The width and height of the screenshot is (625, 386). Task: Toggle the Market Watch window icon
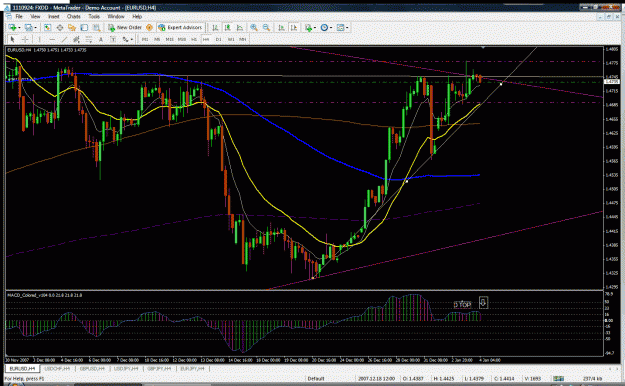(47, 27)
